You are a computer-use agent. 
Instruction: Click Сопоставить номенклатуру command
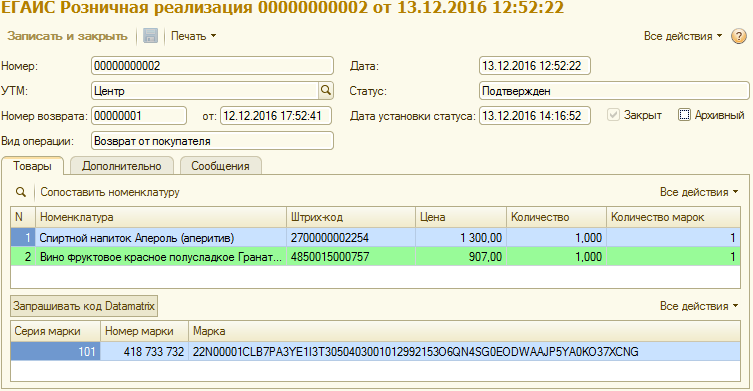click(110, 192)
